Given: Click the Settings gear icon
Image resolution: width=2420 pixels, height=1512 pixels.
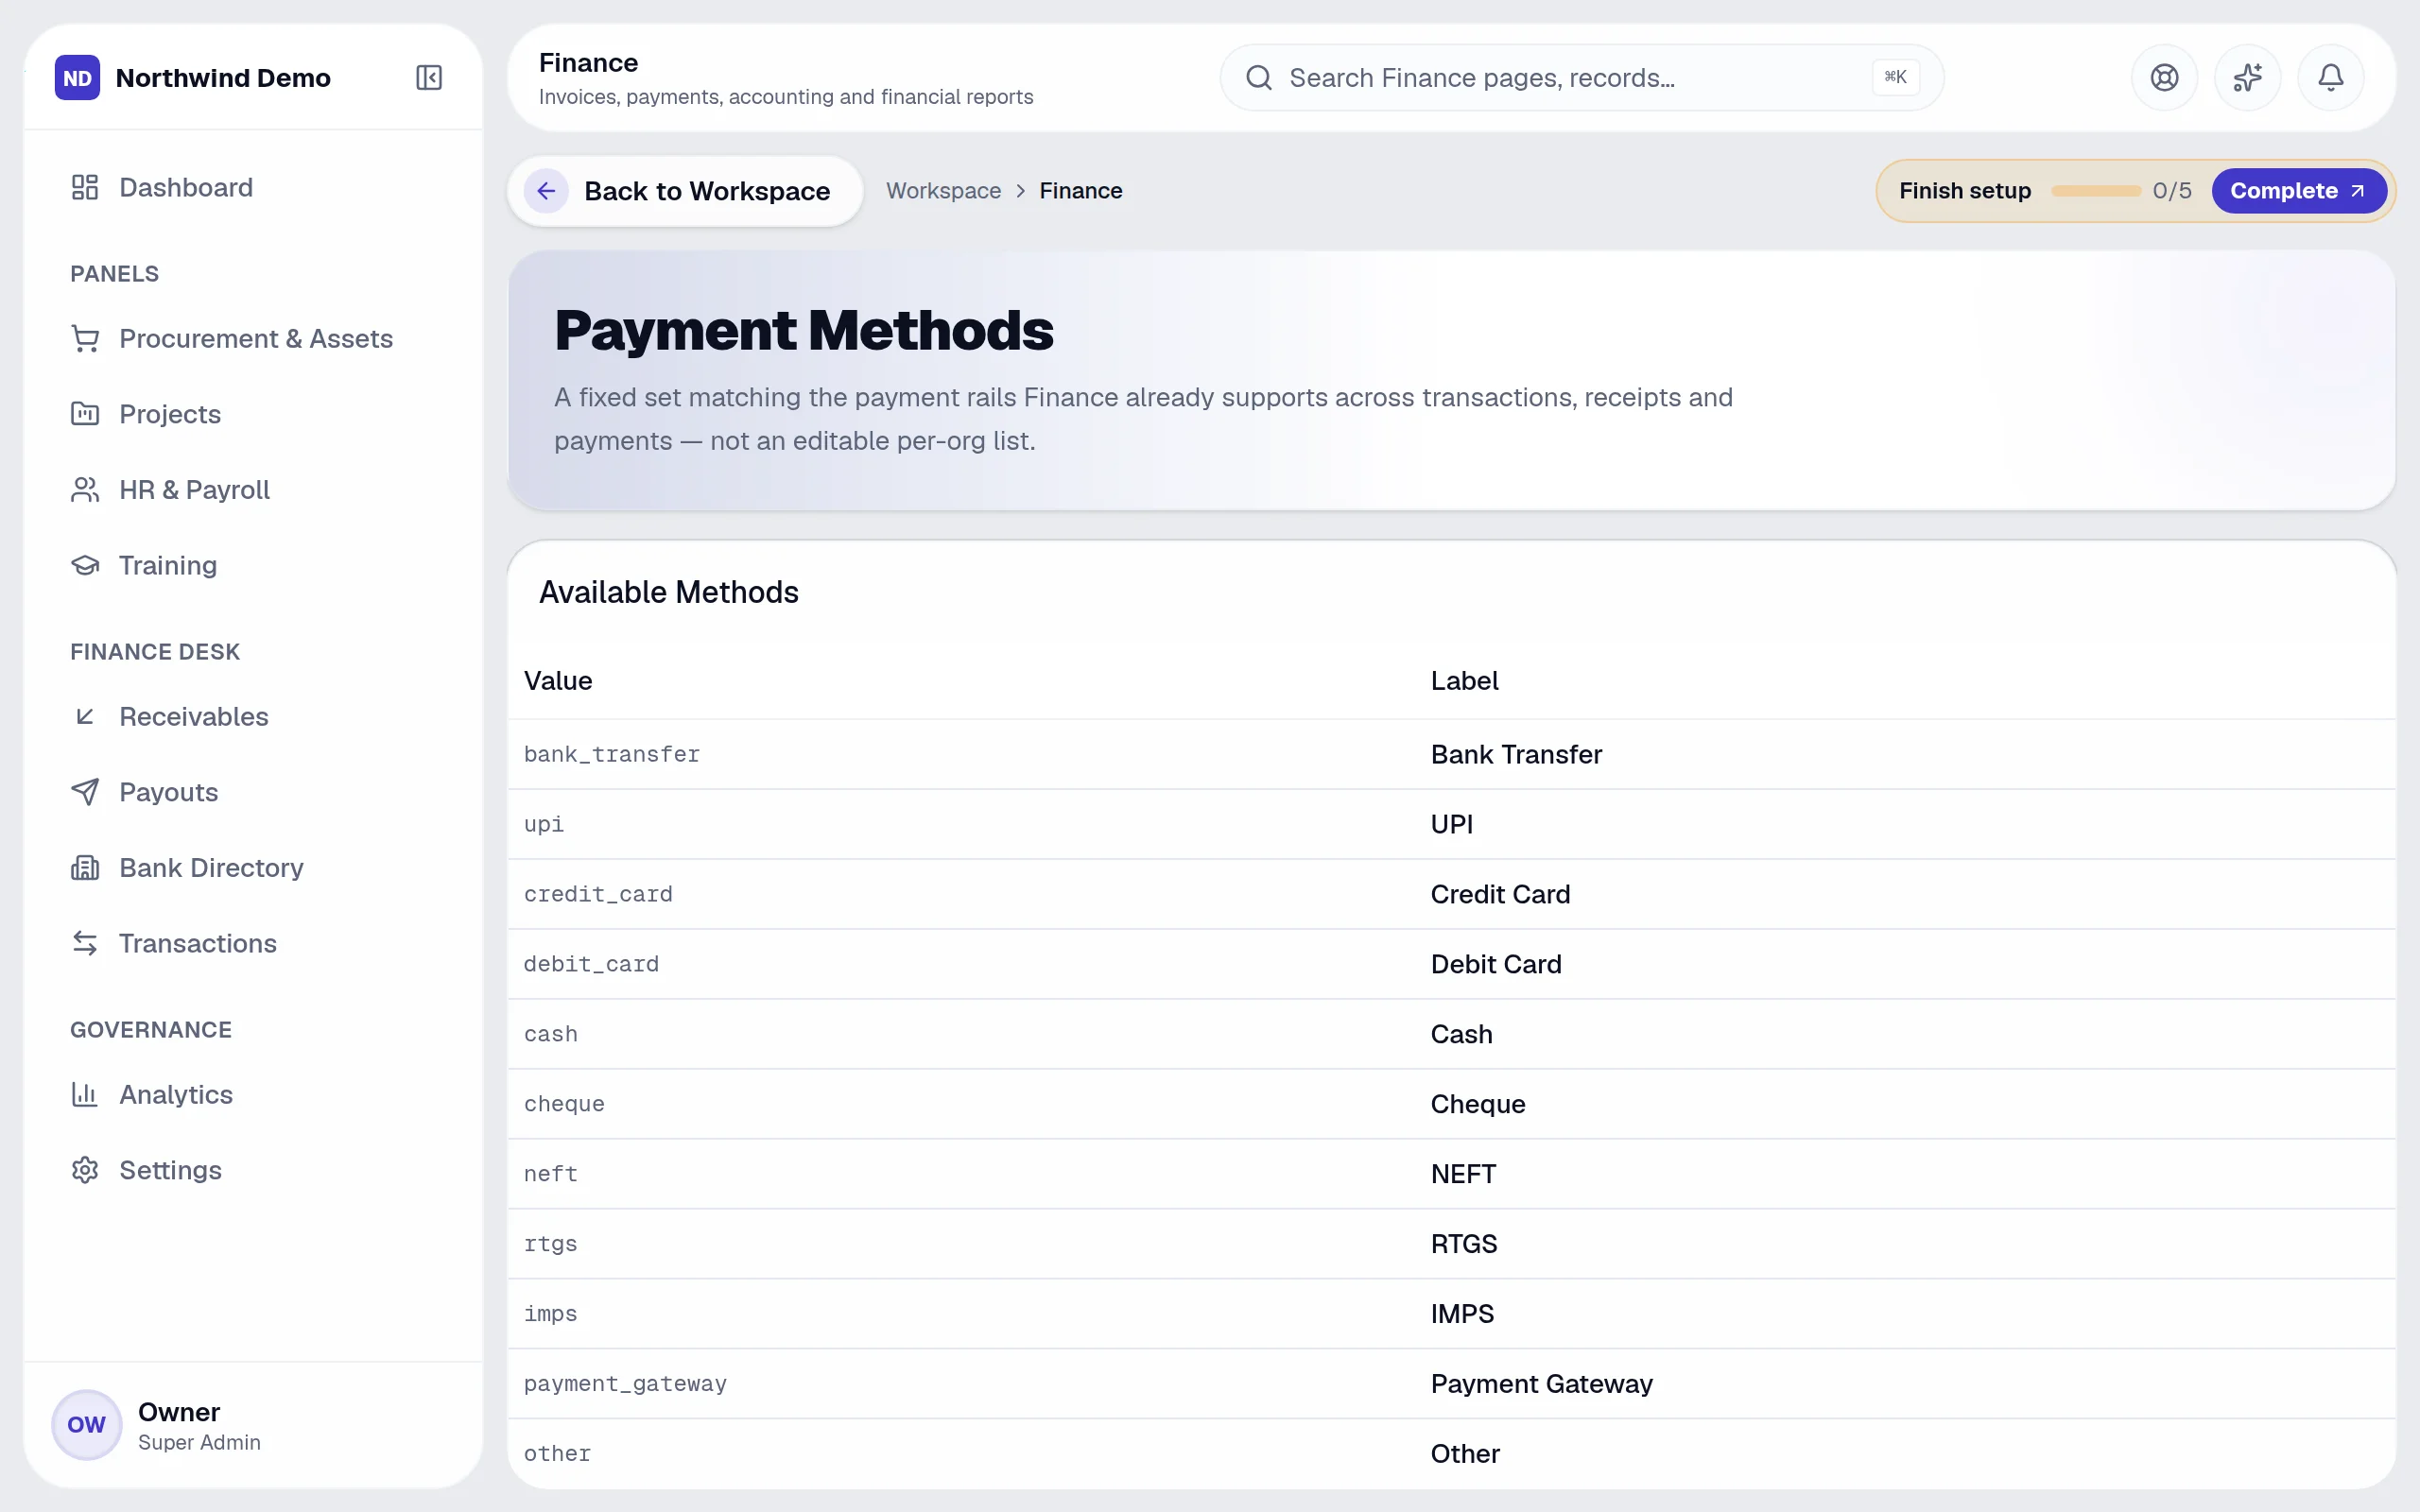Looking at the screenshot, I should coord(85,1170).
